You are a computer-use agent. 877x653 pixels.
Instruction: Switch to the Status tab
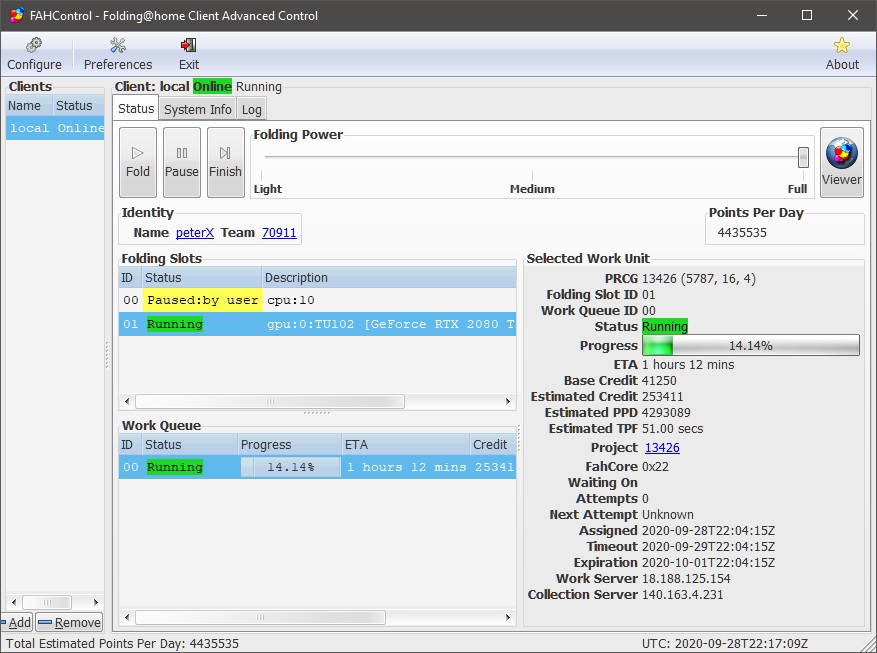pos(136,108)
